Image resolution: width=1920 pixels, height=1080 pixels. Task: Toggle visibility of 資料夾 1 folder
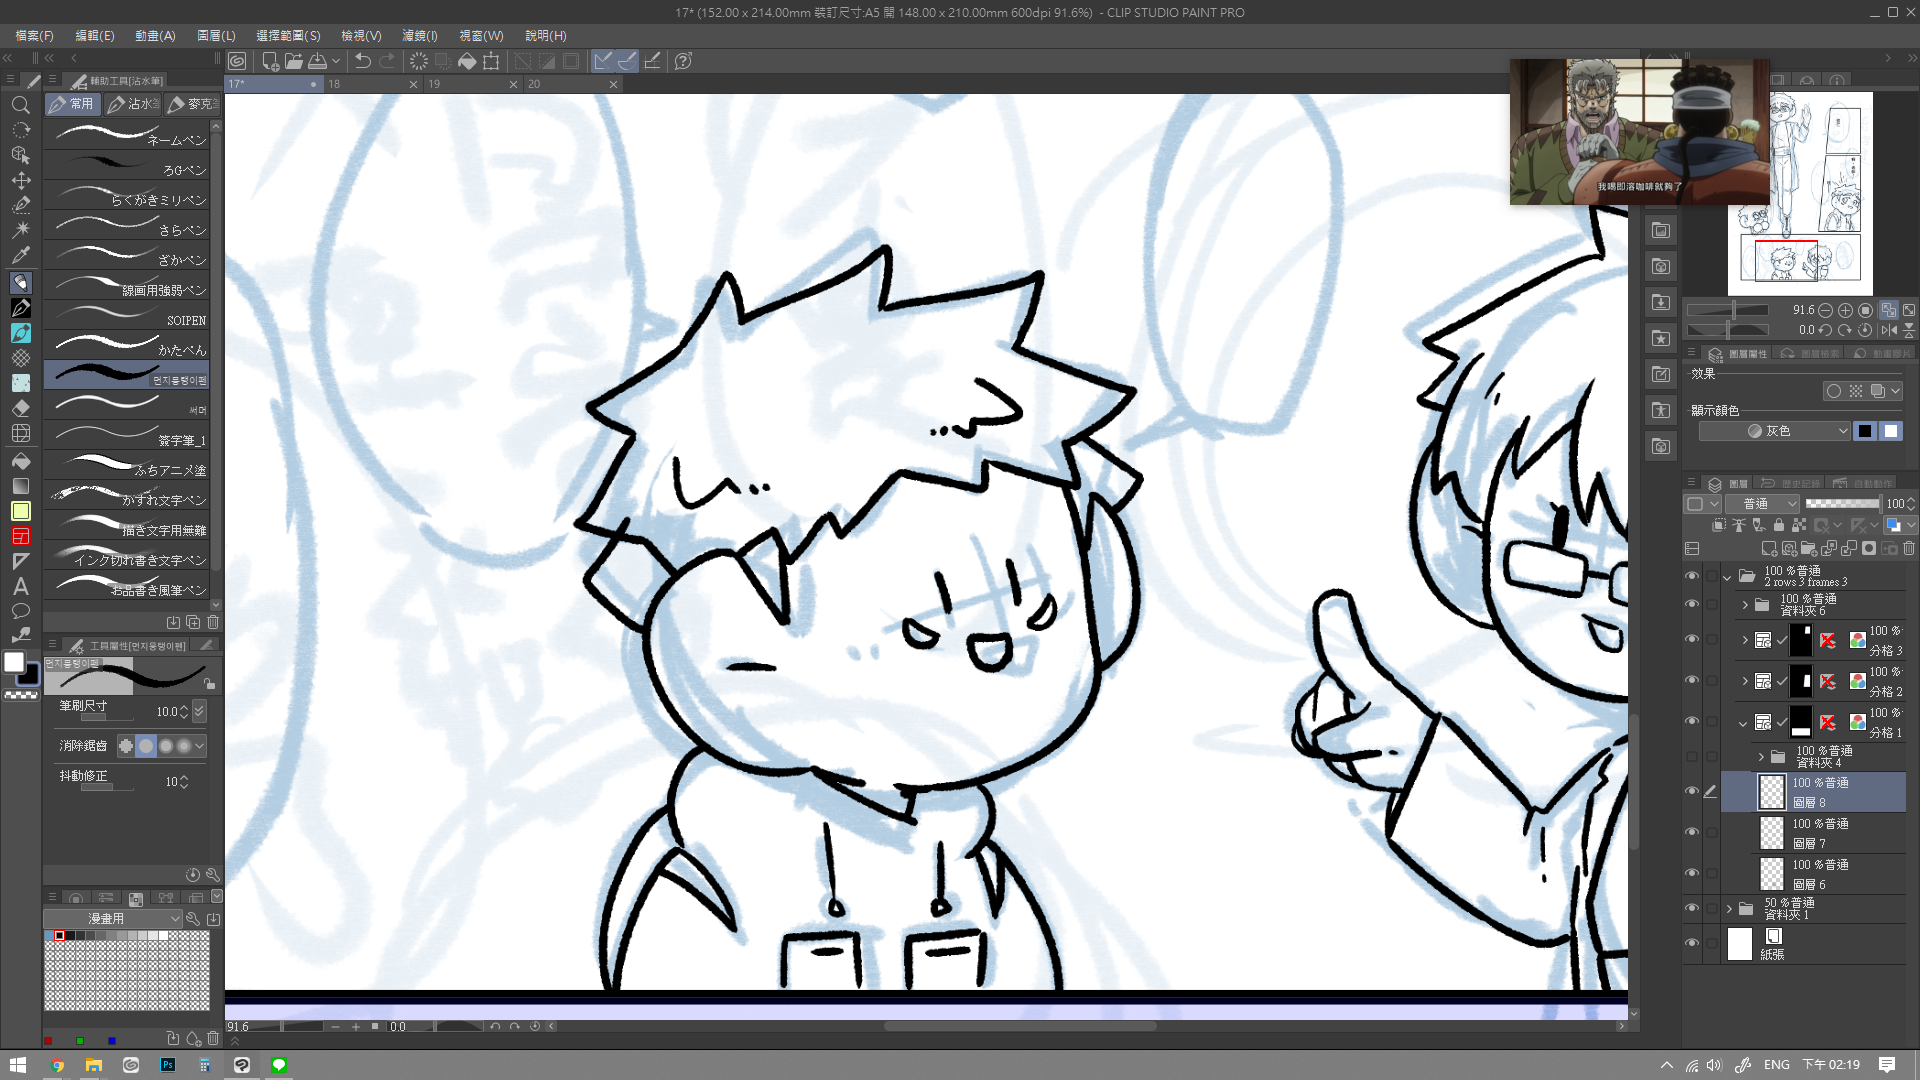1692,908
